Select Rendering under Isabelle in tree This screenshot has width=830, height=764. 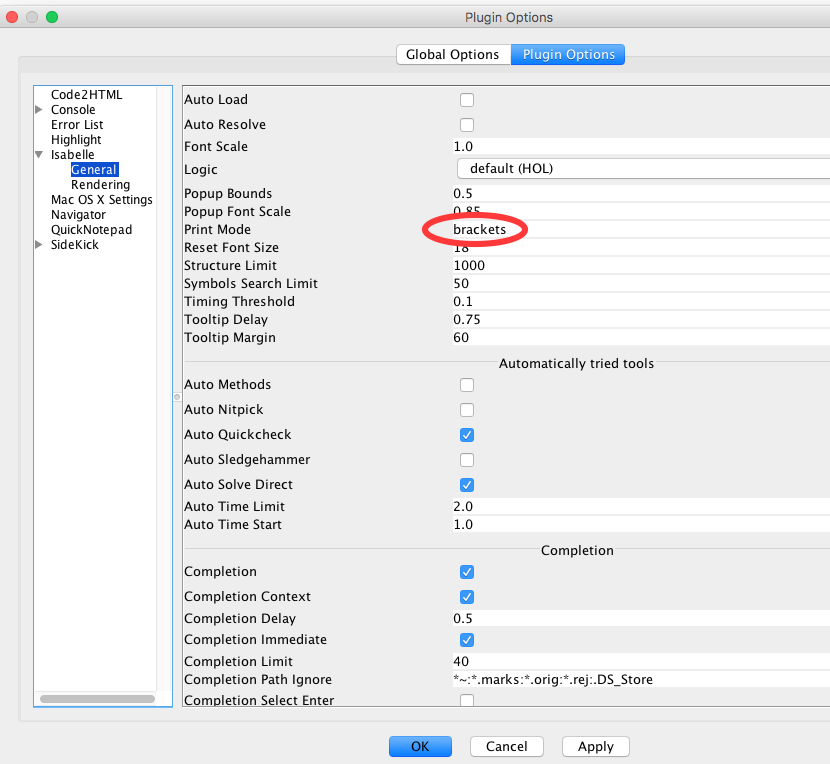click(100, 185)
